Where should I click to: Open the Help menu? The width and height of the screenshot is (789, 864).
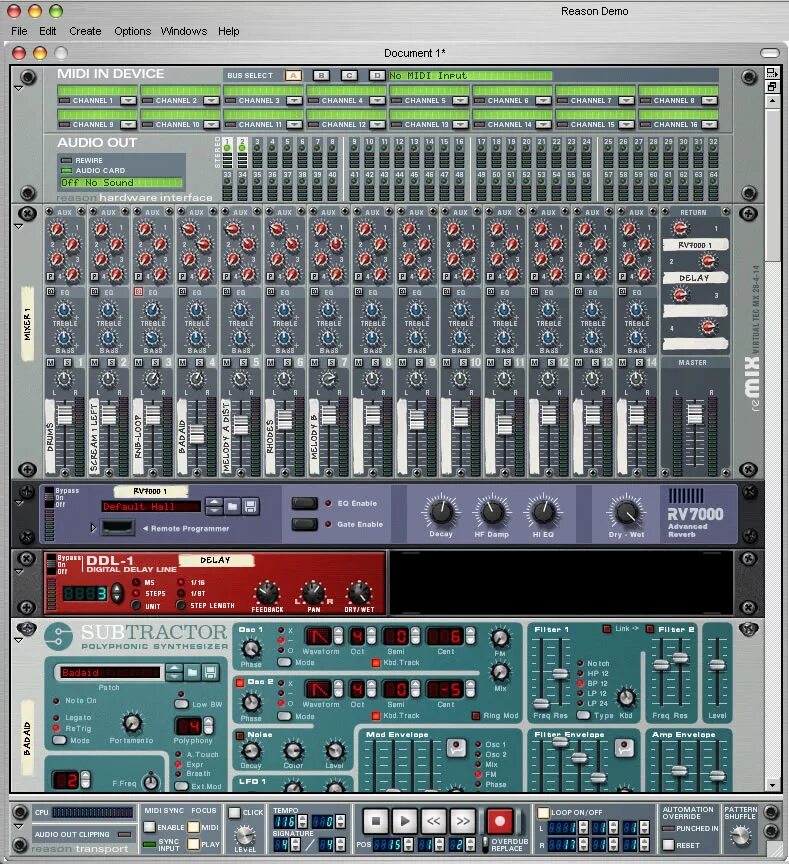click(x=228, y=31)
